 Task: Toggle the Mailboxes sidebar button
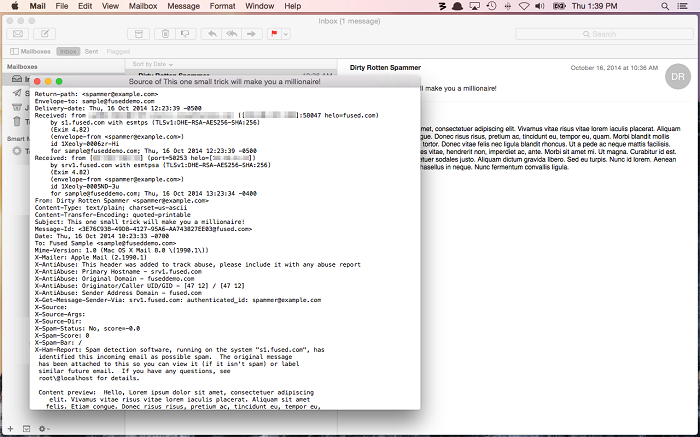coord(30,51)
